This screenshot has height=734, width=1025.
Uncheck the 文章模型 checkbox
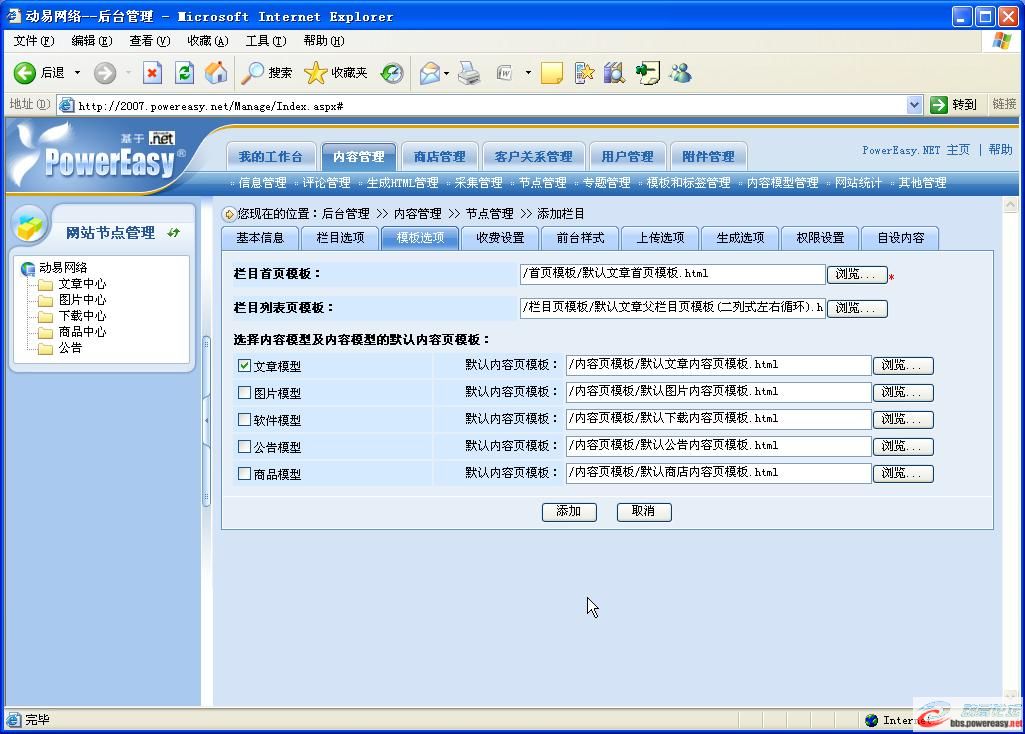point(243,364)
